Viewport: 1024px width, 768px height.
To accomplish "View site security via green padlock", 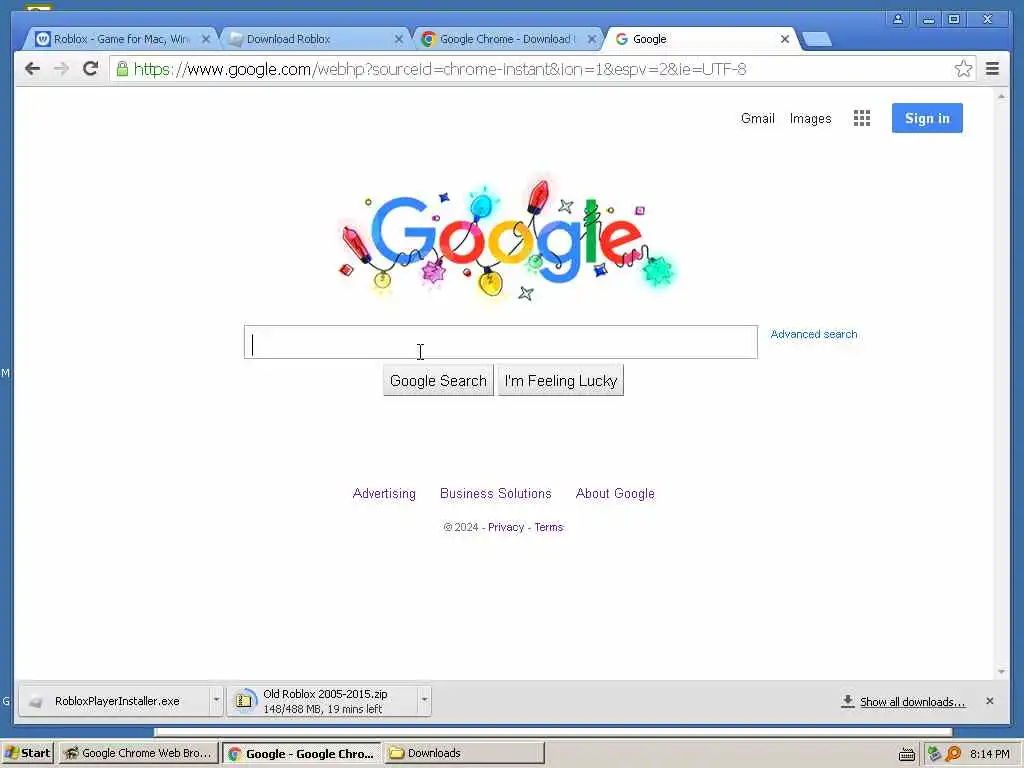I will (x=122, y=69).
